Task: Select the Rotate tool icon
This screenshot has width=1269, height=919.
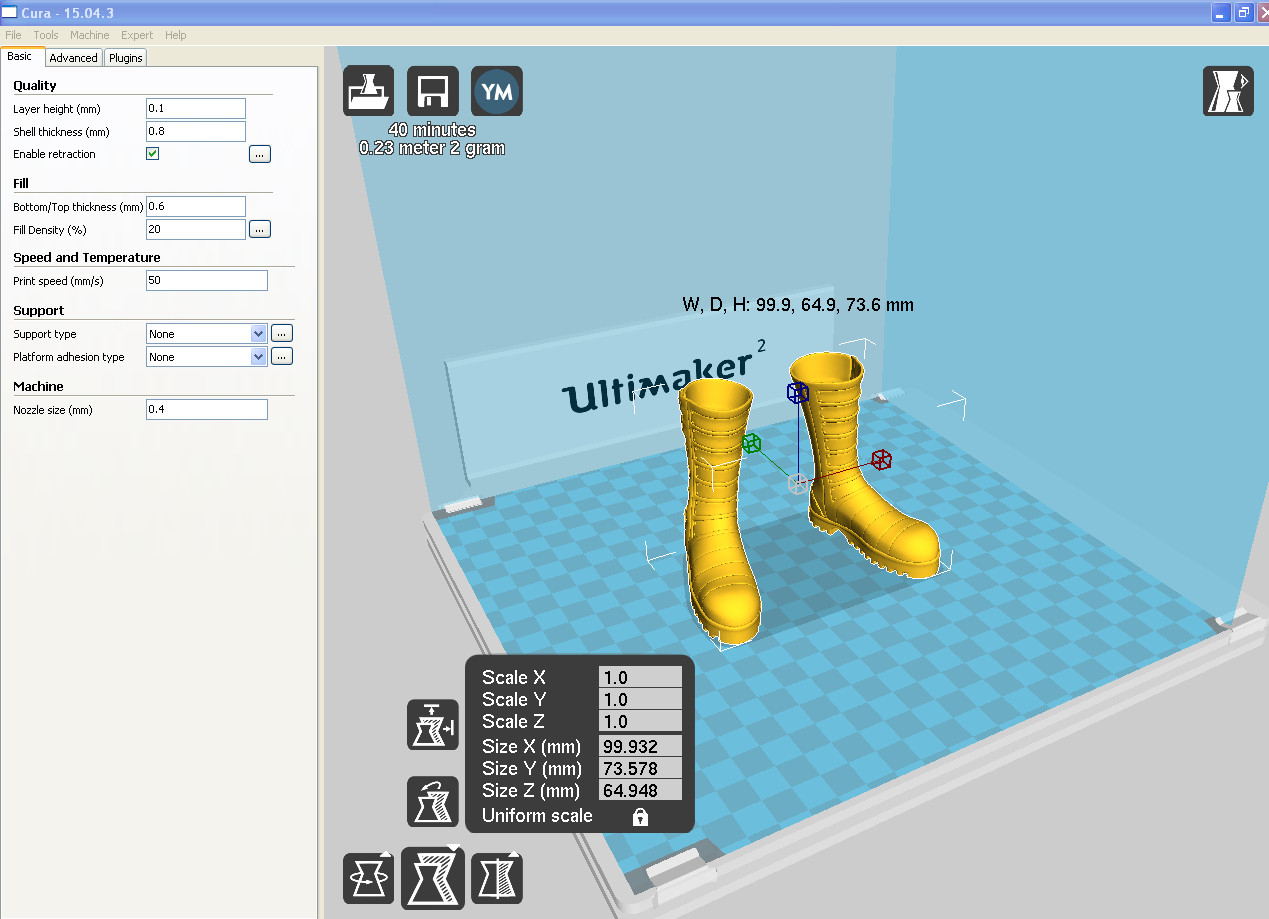Action: [x=368, y=879]
